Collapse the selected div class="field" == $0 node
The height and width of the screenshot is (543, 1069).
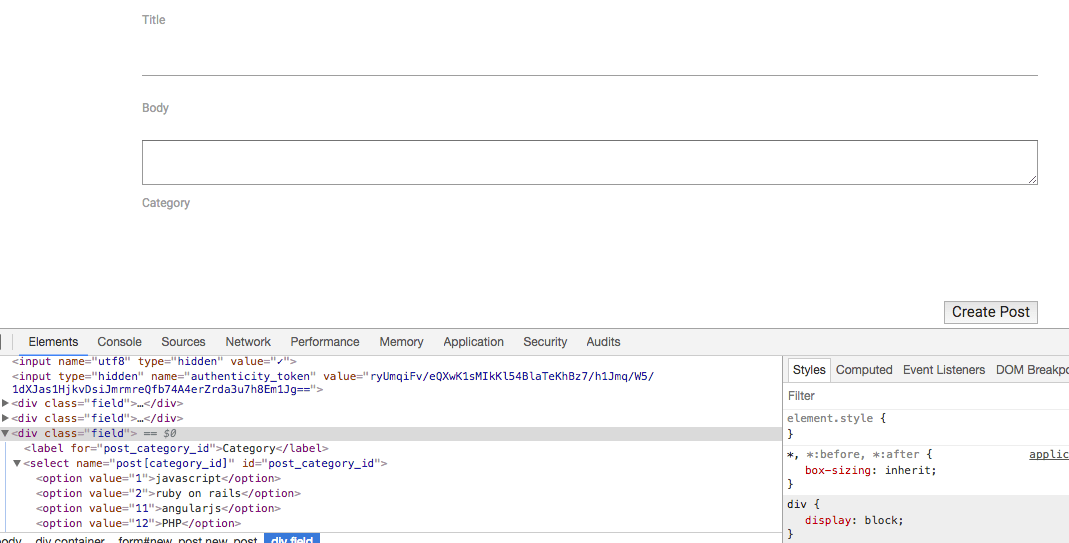pyautogui.click(x=5, y=433)
